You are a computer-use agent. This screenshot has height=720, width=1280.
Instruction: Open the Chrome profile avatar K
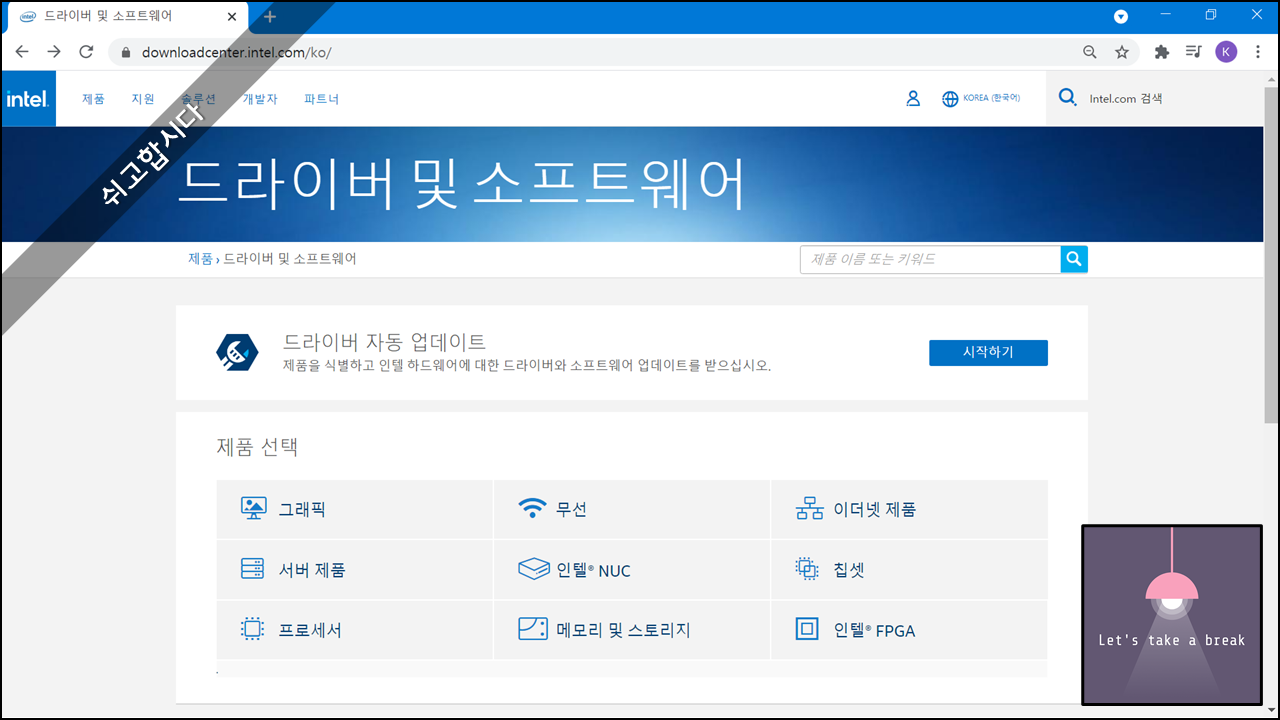[1226, 52]
